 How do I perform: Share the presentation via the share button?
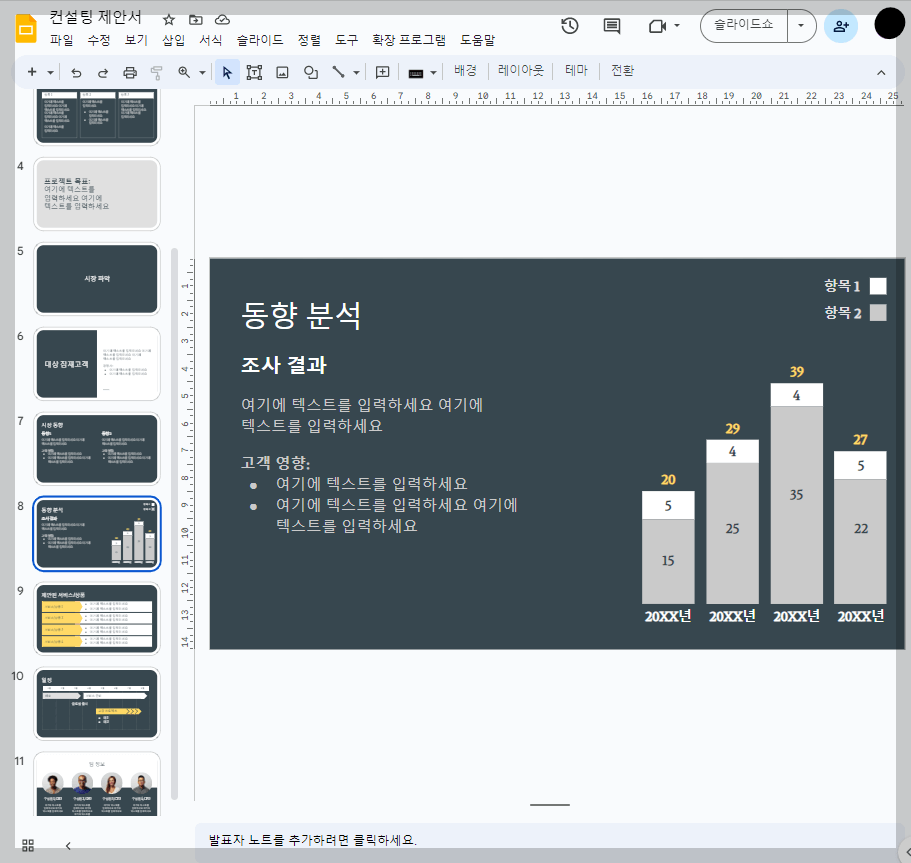tap(840, 27)
